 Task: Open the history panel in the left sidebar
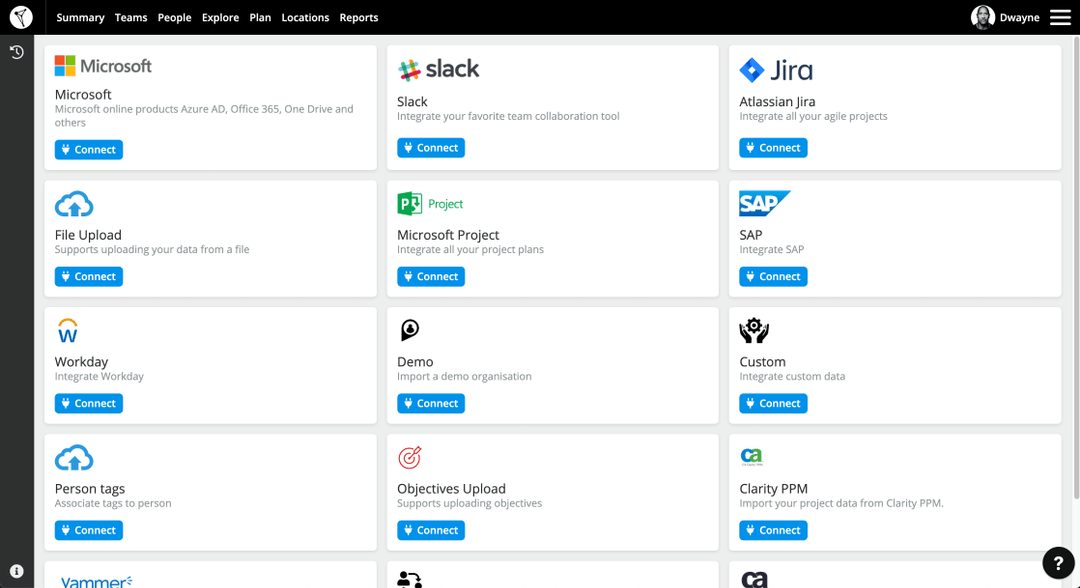[16, 51]
